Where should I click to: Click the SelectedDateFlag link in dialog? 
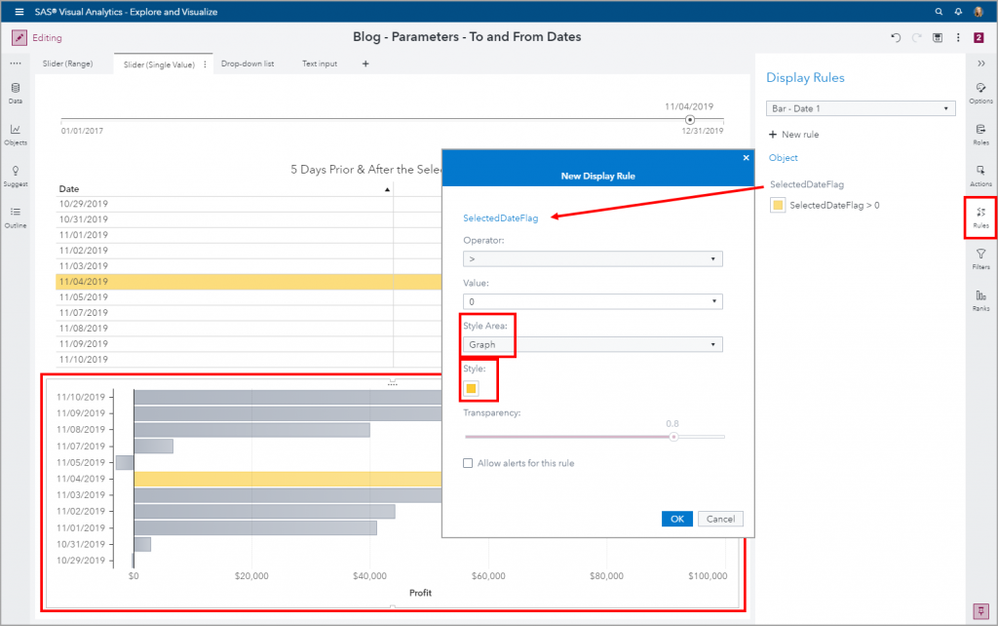point(500,218)
